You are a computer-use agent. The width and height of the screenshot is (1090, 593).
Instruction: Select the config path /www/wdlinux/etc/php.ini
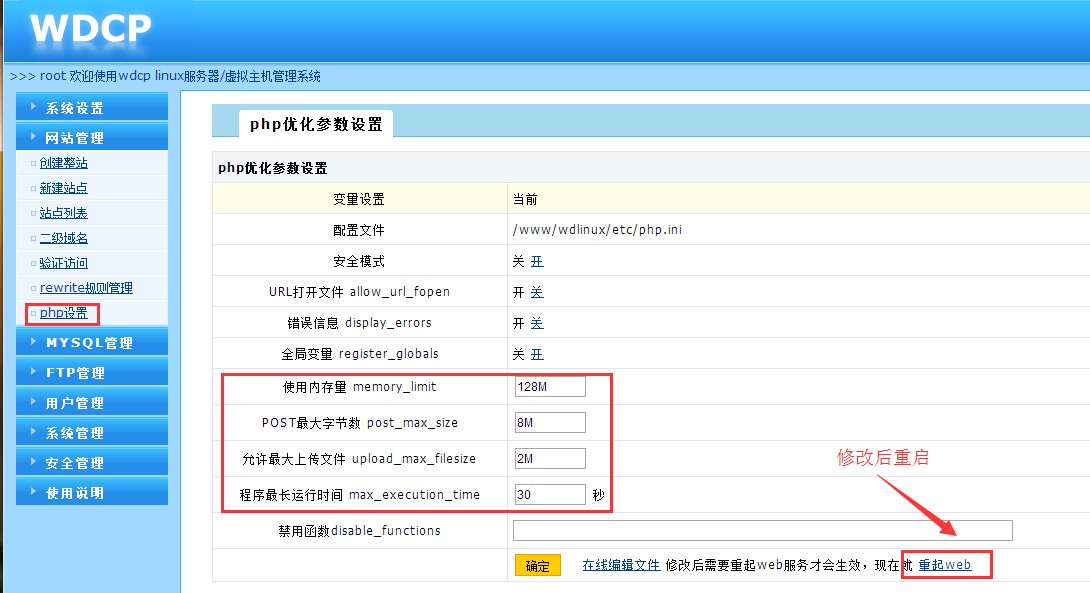(x=597, y=229)
